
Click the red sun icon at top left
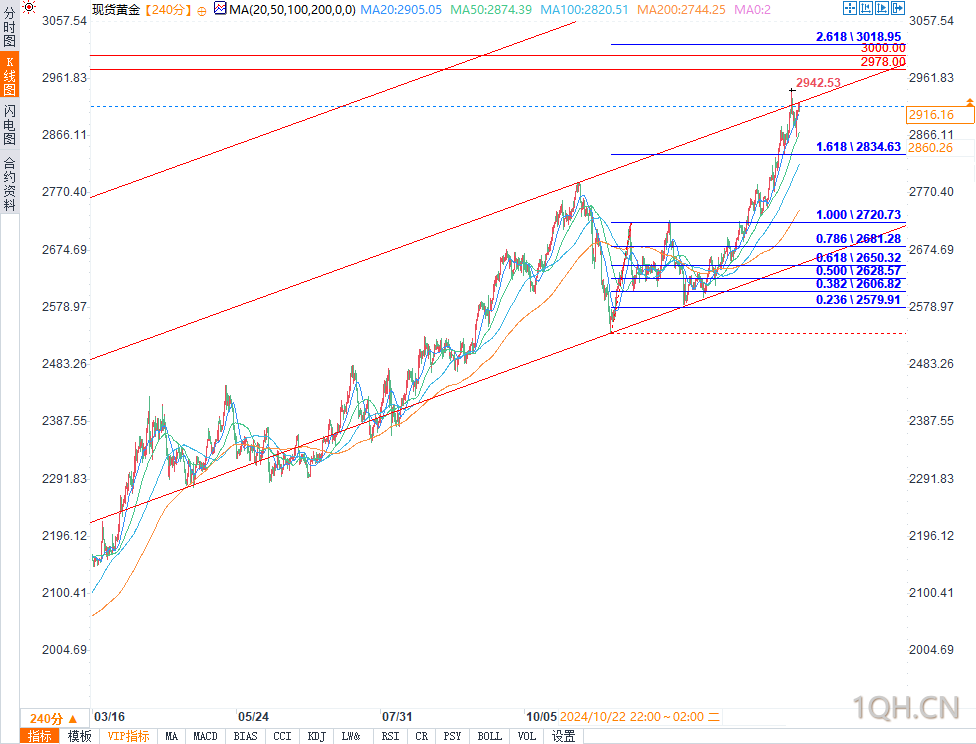29,7
